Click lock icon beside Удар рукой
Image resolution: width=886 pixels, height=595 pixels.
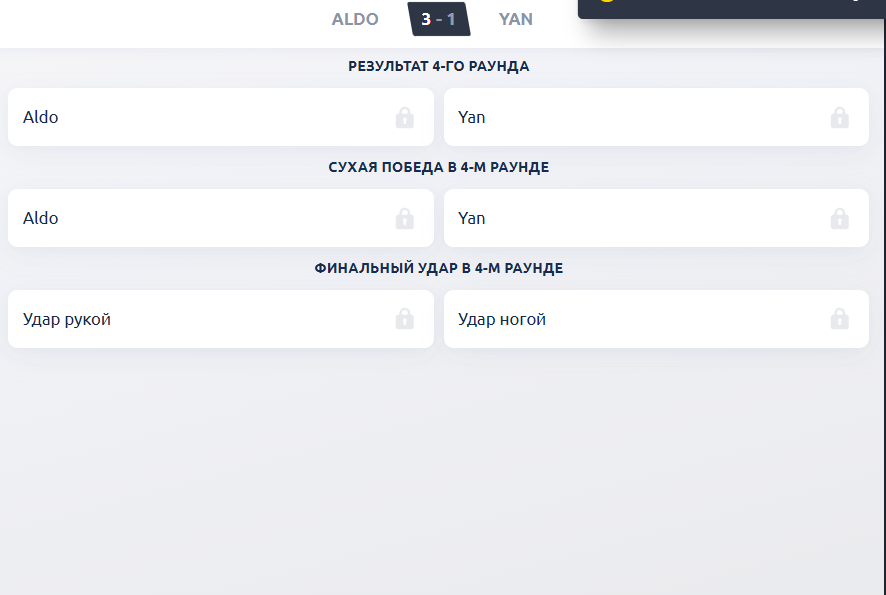click(404, 320)
